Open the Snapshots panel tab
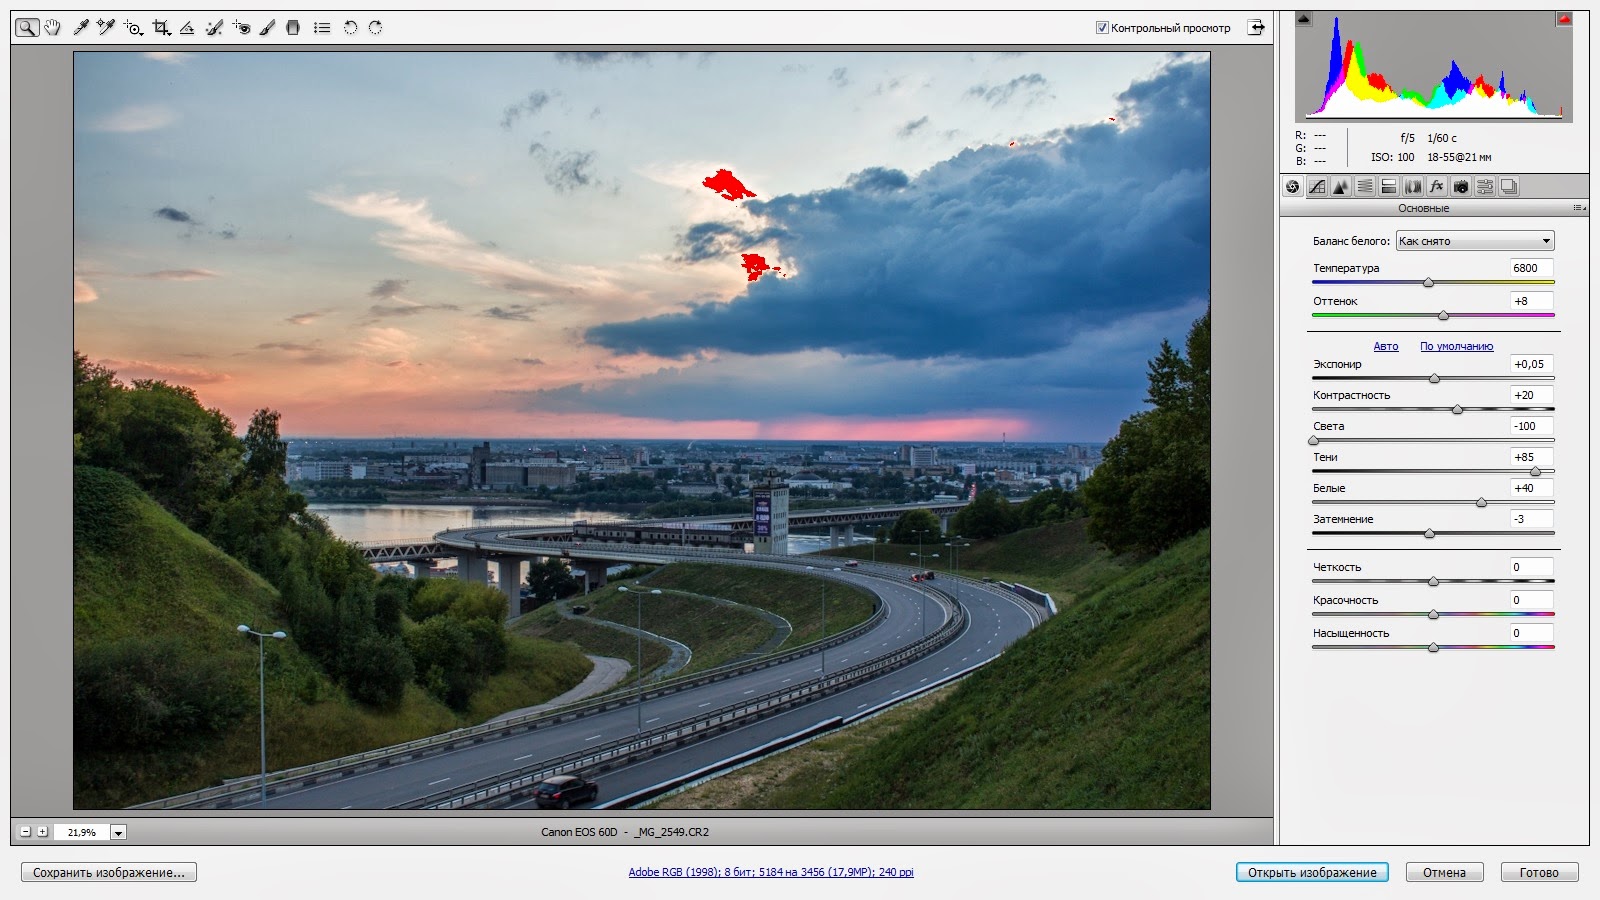The width and height of the screenshot is (1600, 900). pos(1509,186)
